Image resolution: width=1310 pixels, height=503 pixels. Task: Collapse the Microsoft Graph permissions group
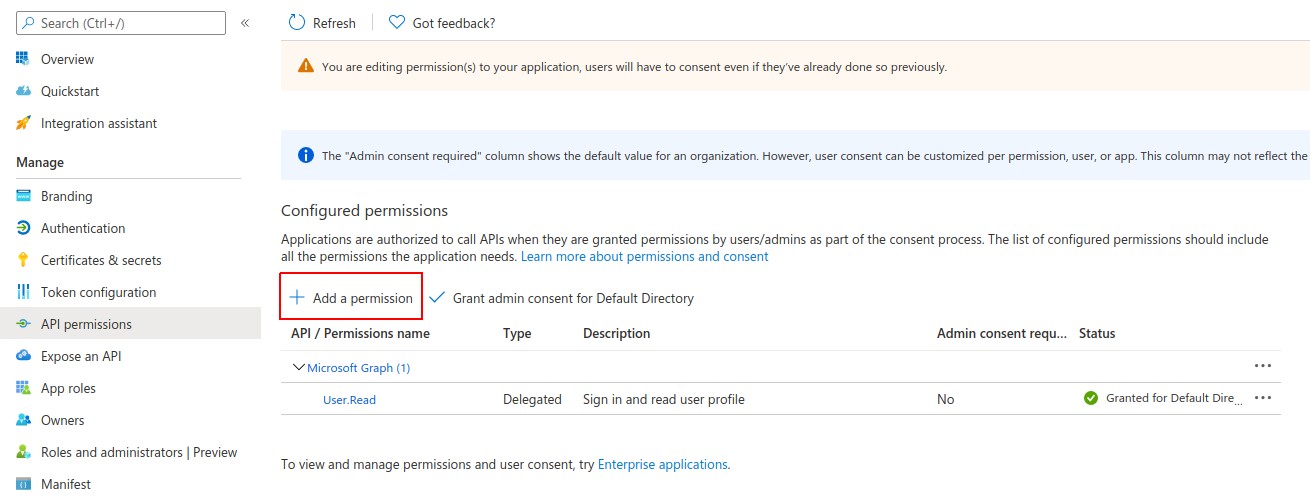tap(298, 367)
